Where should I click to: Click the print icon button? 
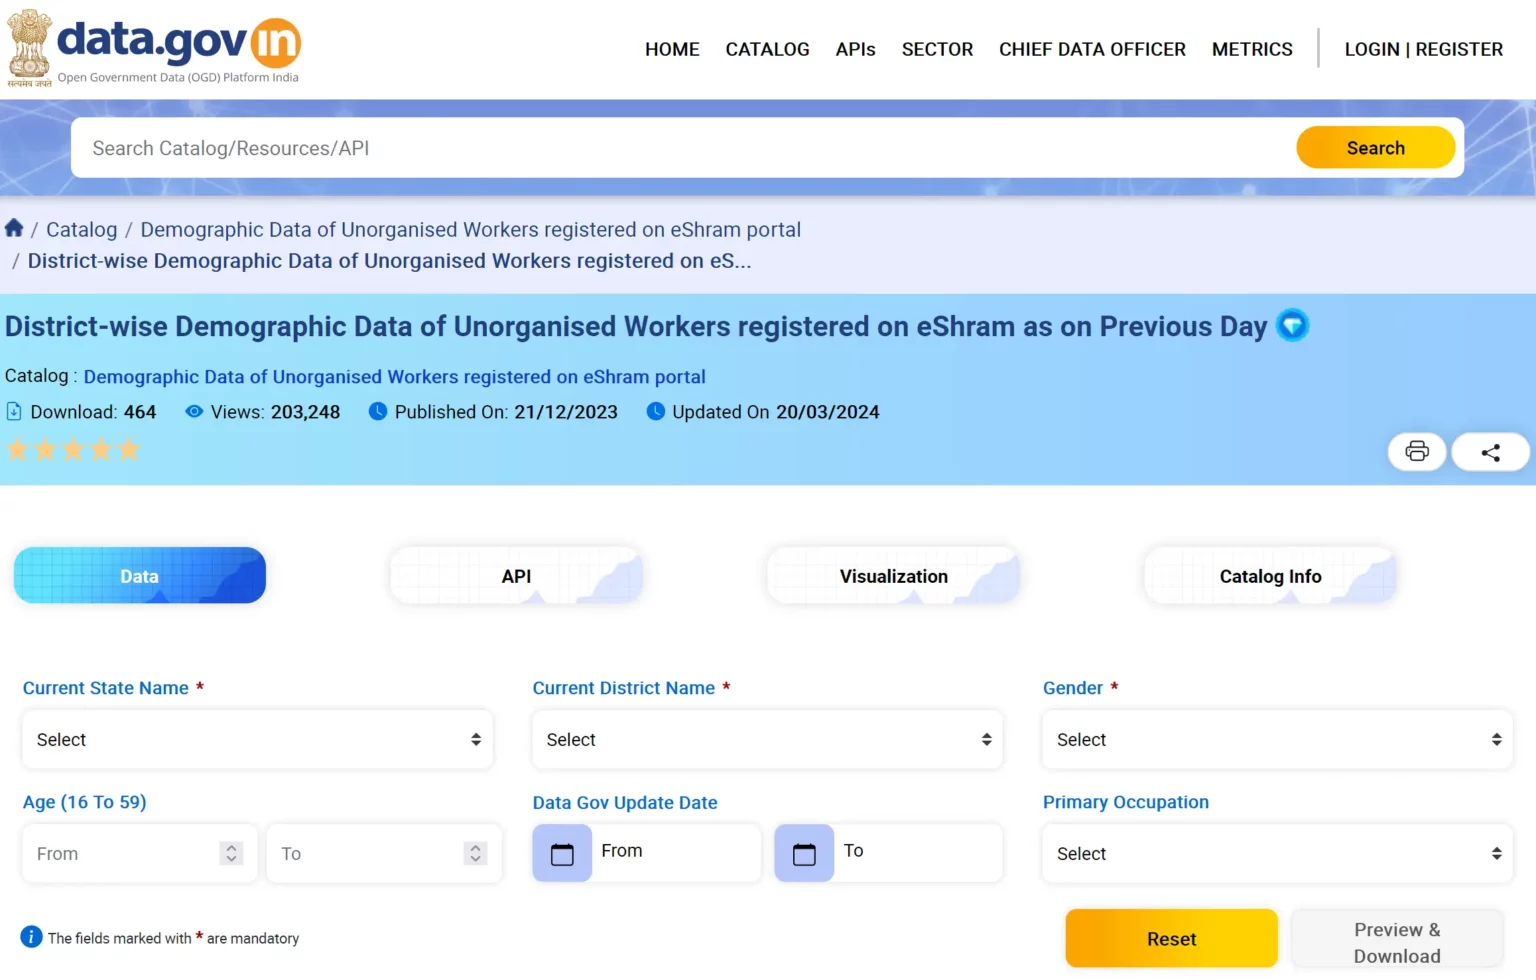[x=1417, y=452]
